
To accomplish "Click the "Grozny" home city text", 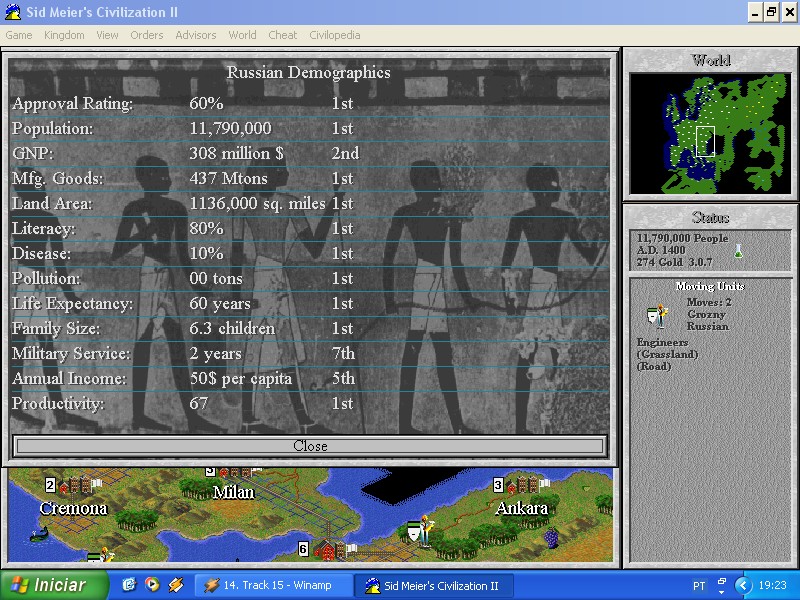I will 706,314.
